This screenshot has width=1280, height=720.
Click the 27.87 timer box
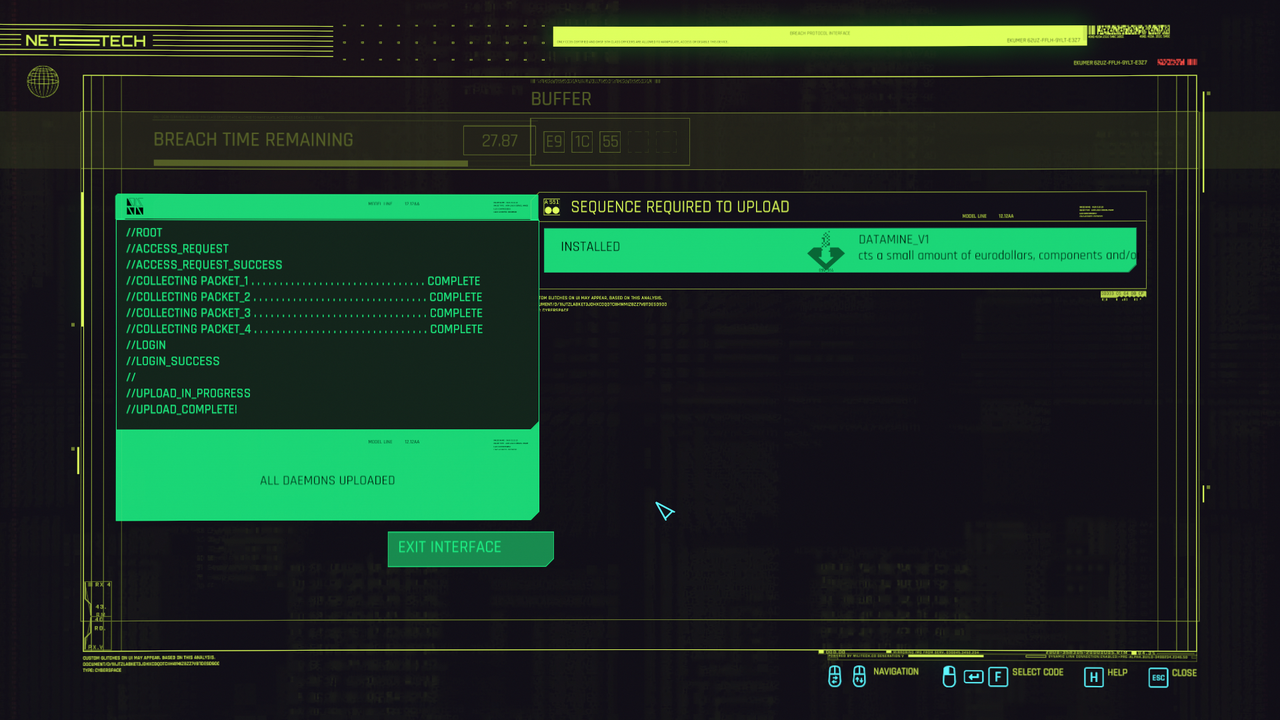(499, 141)
